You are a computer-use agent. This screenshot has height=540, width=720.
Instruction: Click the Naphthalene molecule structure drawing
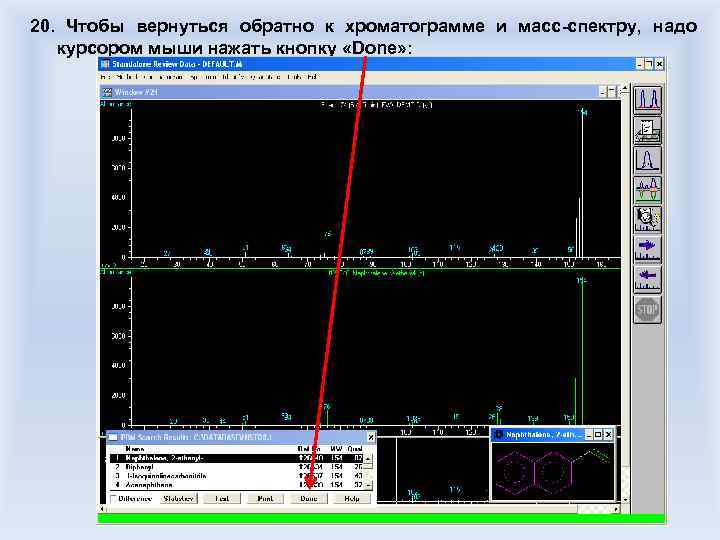[552, 471]
